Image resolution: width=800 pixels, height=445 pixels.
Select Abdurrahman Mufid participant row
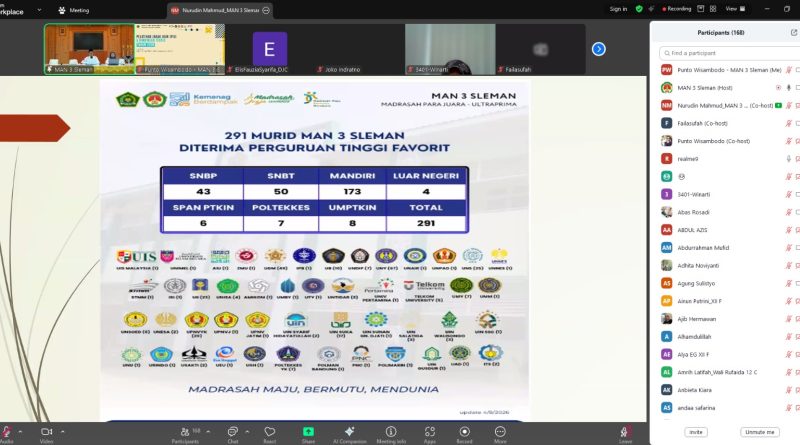(x=730, y=248)
